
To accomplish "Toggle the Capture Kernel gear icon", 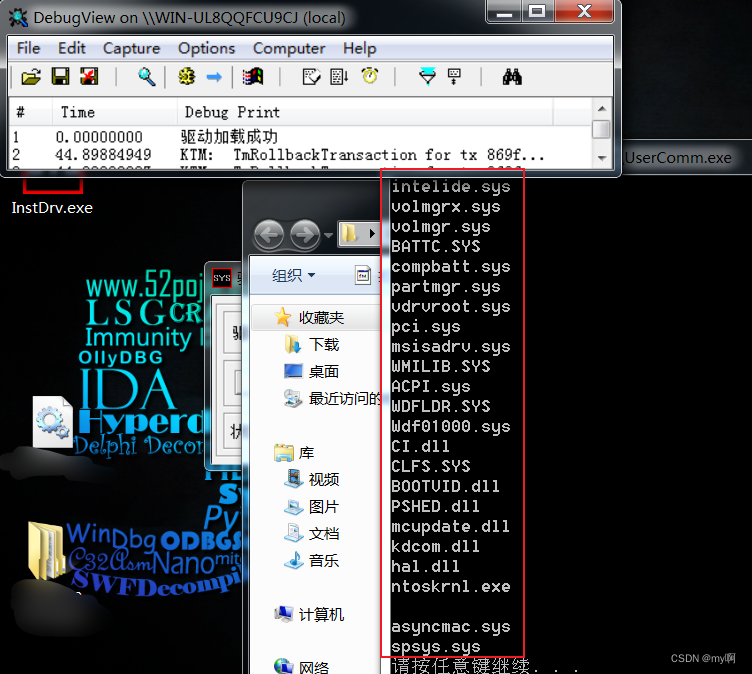I will (x=187, y=77).
